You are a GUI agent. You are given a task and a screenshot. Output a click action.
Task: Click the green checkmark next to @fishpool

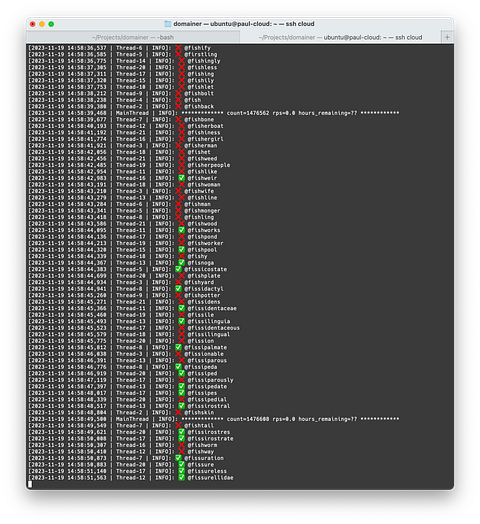(x=182, y=250)
